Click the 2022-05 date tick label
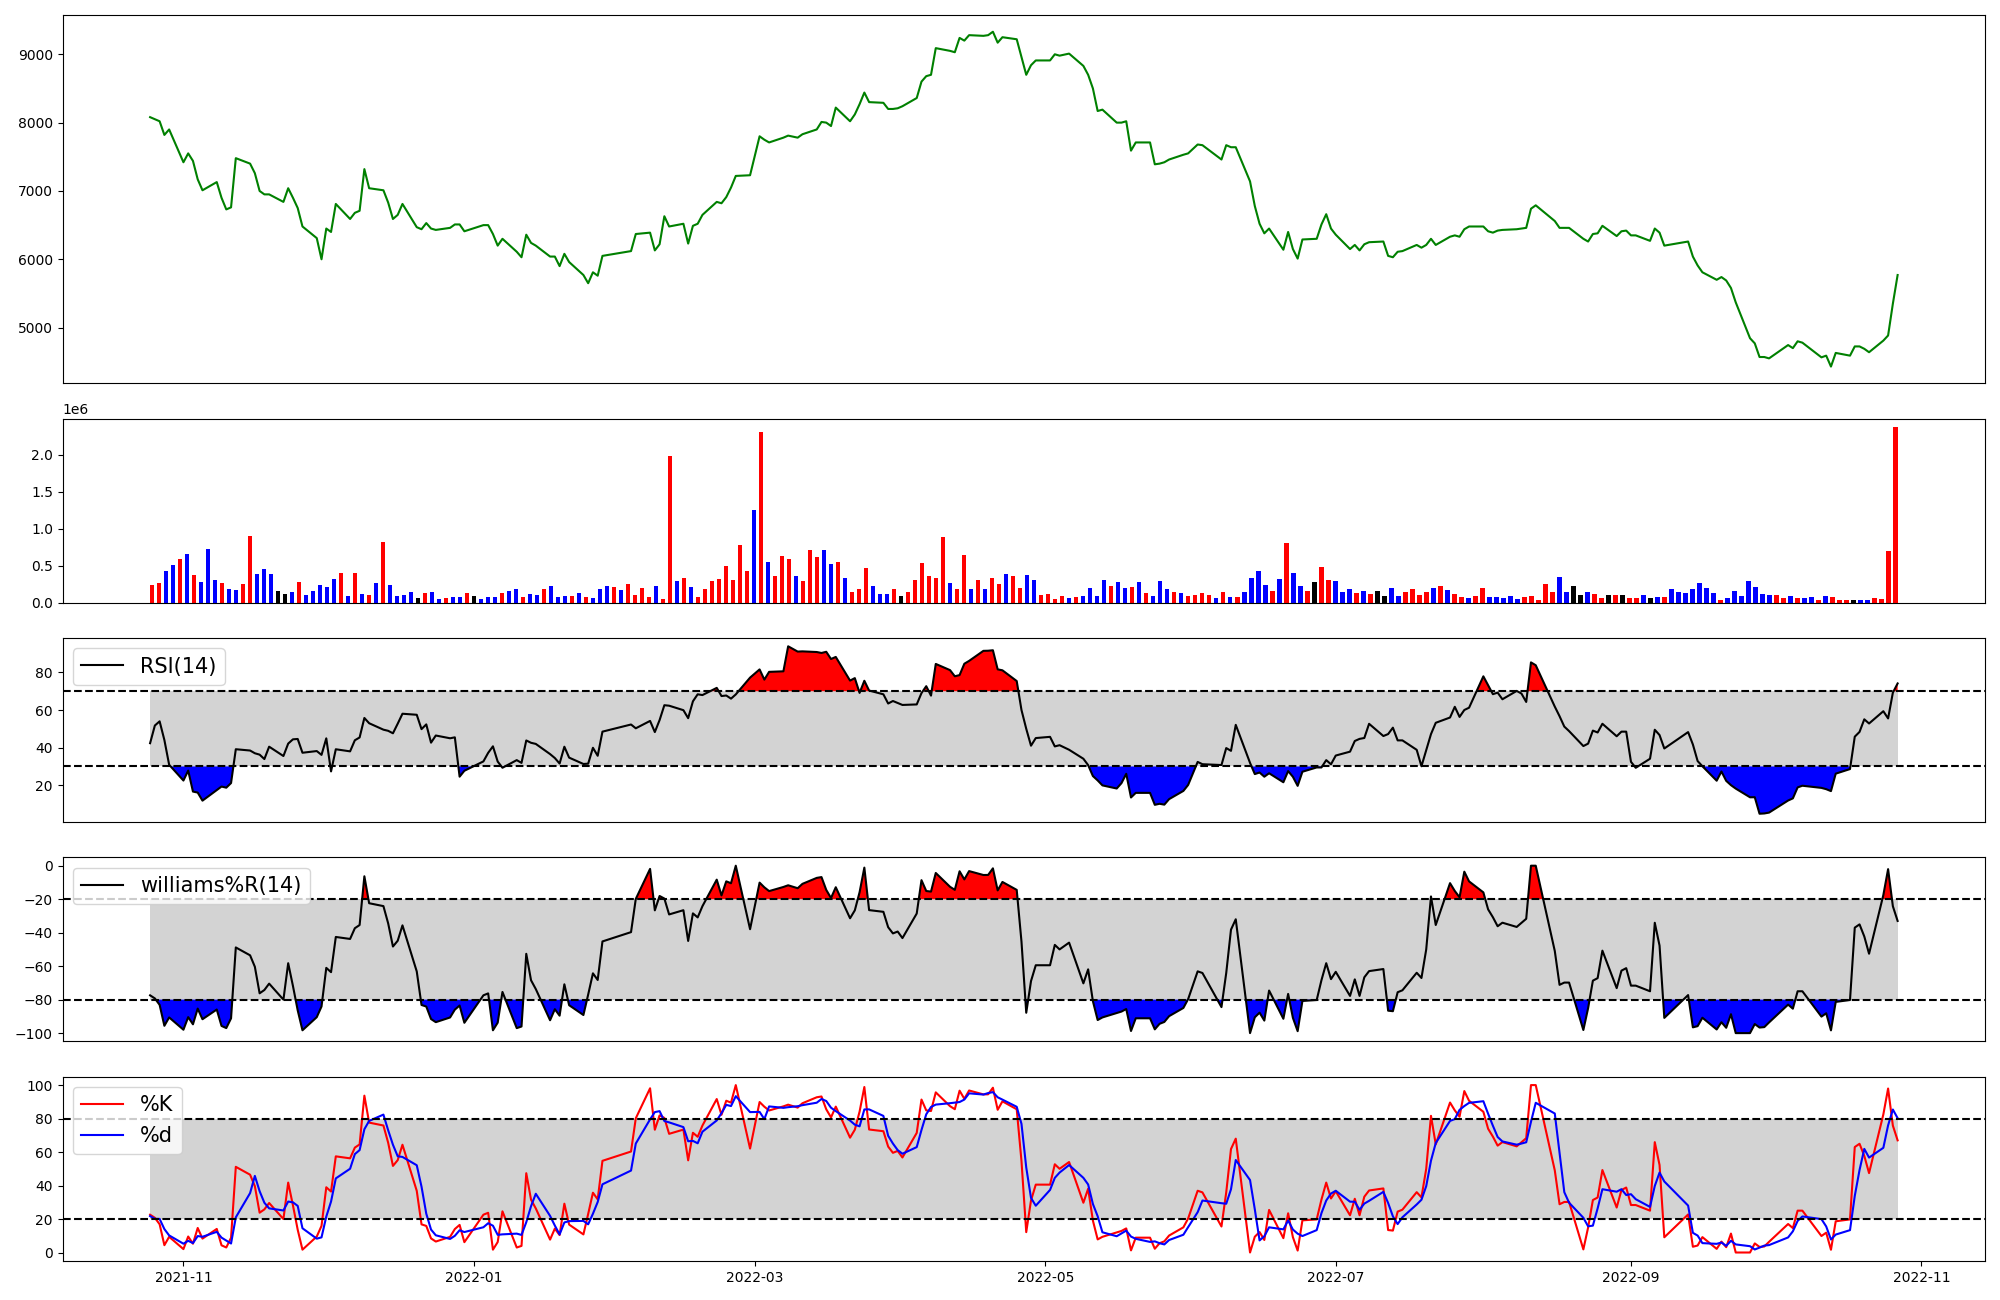 [x=1045, y=1277]
